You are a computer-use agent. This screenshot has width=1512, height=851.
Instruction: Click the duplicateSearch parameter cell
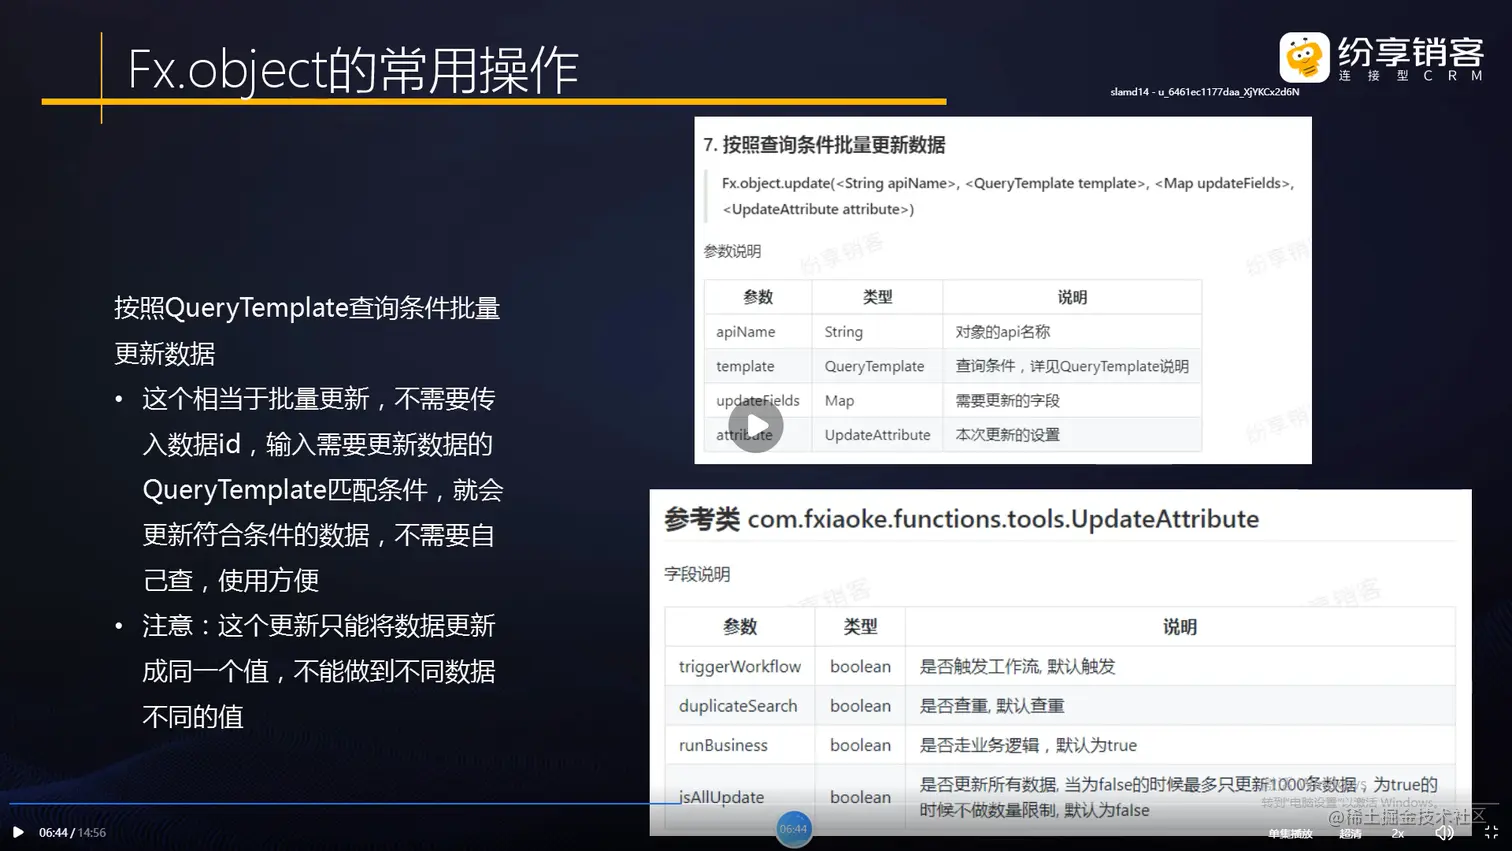click(740, 705)
